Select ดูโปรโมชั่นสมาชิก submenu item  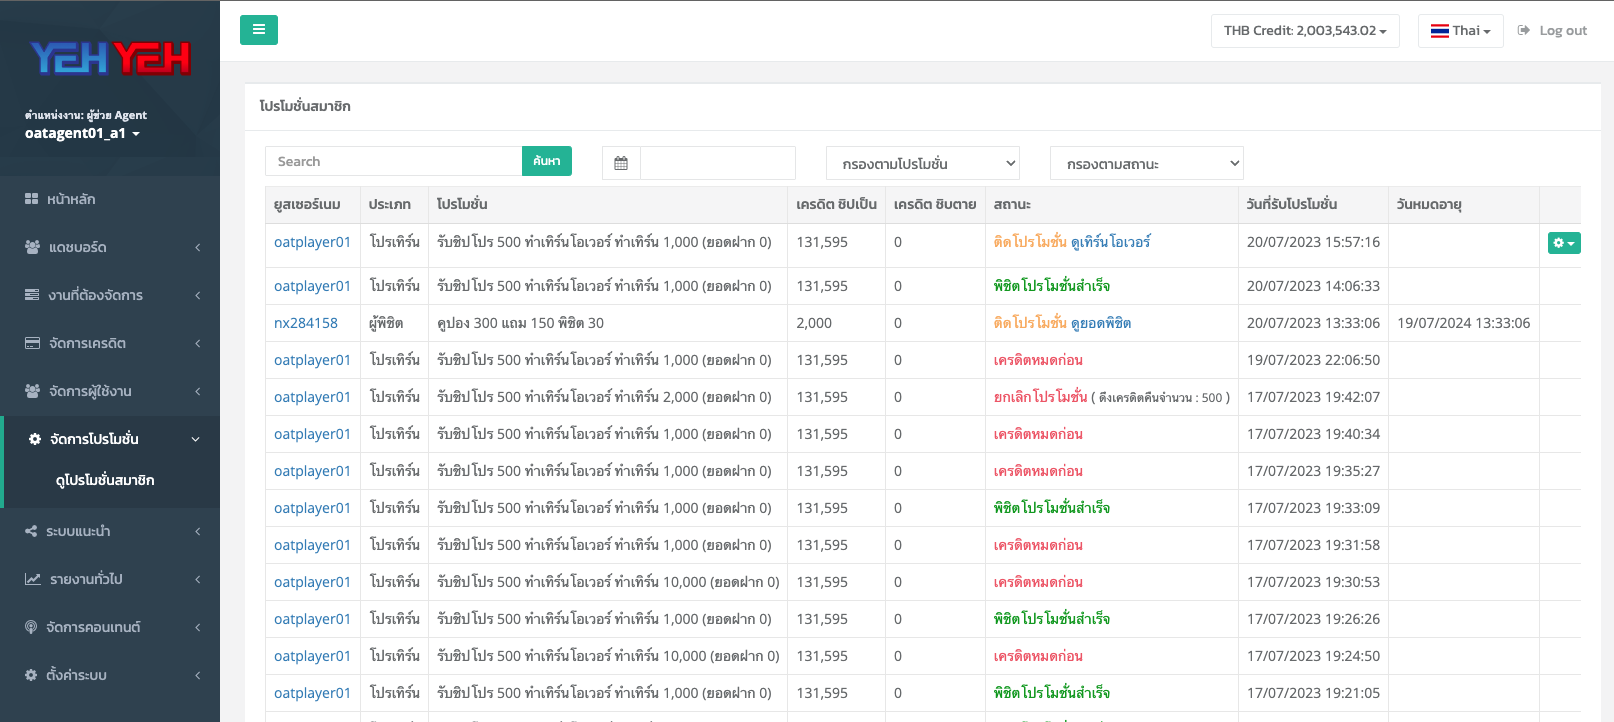[105, 480]
